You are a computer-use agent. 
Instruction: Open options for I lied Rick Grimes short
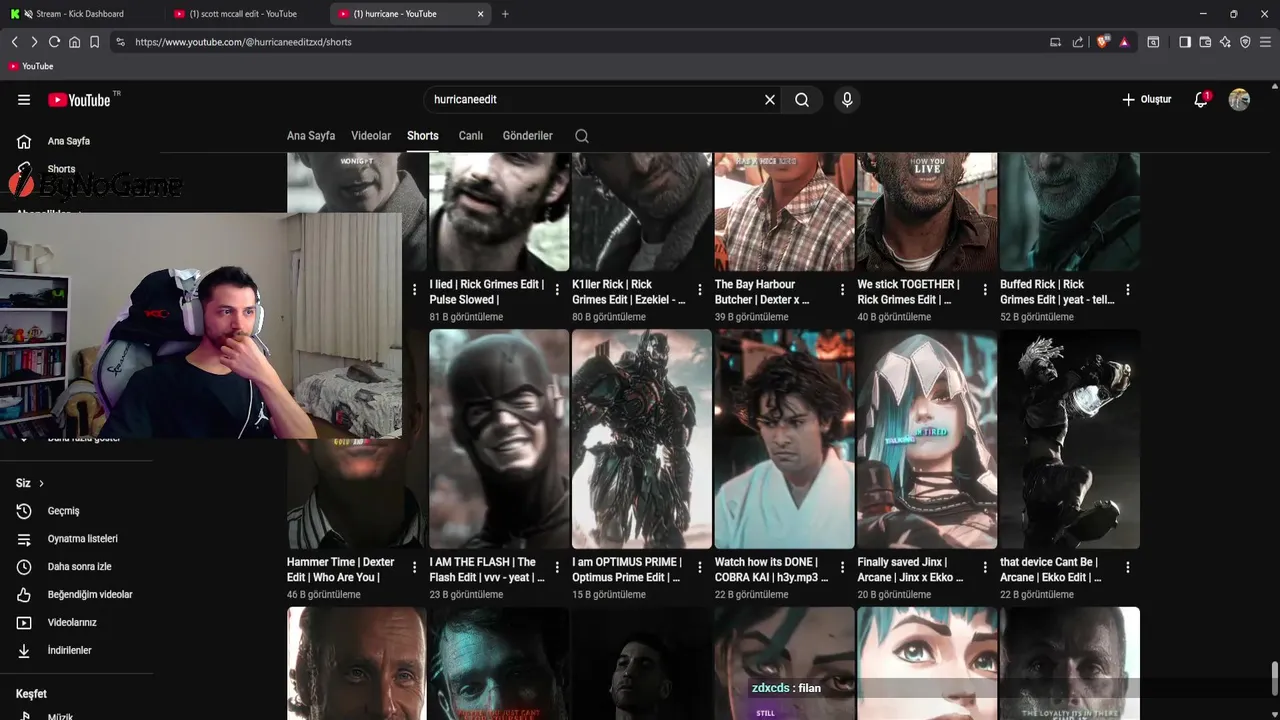tap(557, 290)
